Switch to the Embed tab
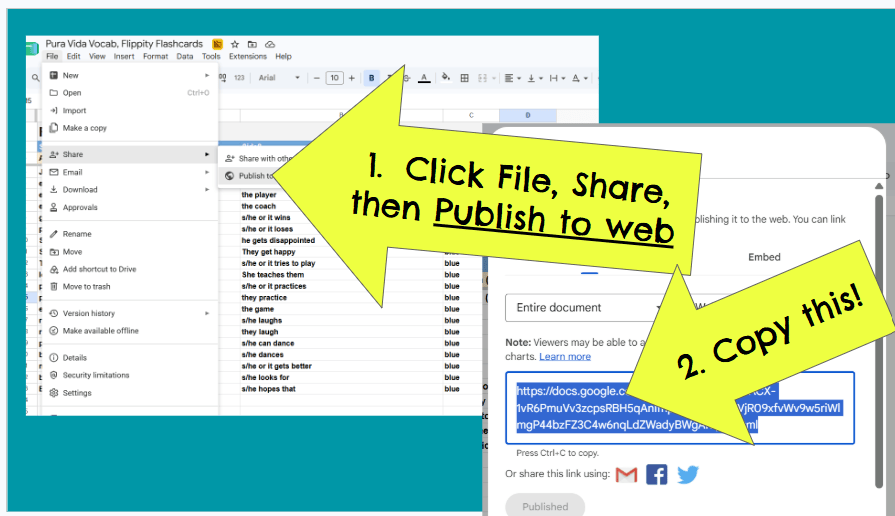 click(764, 257)
